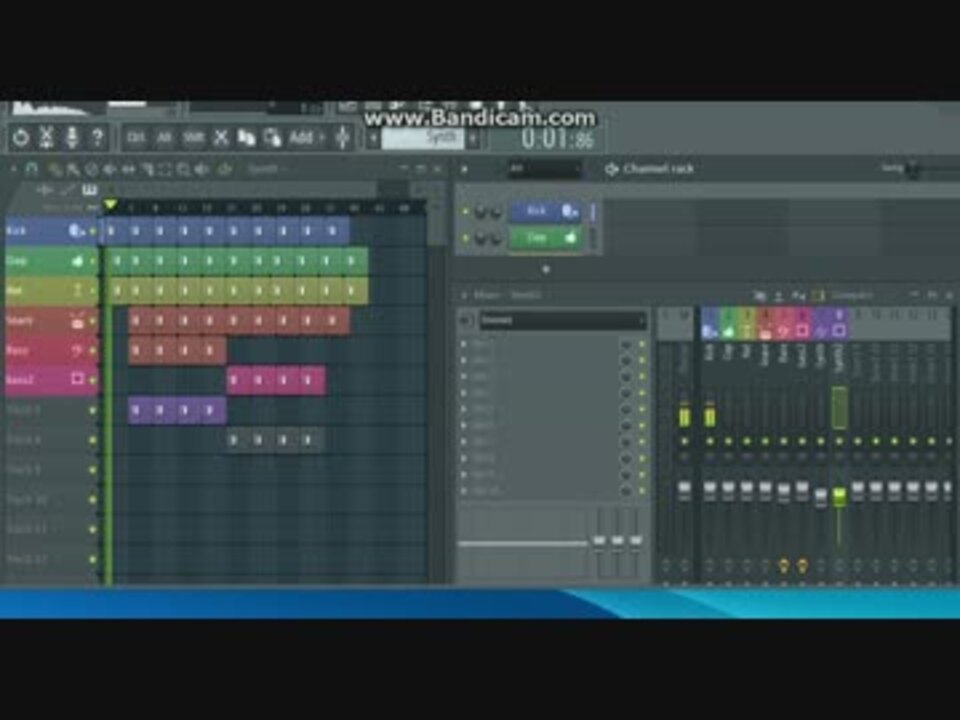Click the microphone recording icon in toolbar
This screenshot has height=720, width=960.
[72, 137]
